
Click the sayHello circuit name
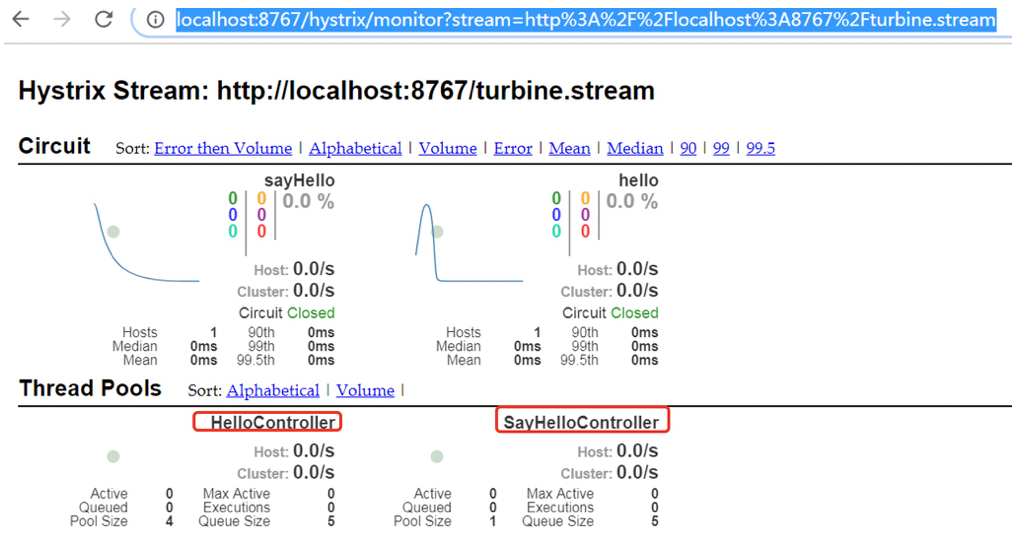click(299, 181)
